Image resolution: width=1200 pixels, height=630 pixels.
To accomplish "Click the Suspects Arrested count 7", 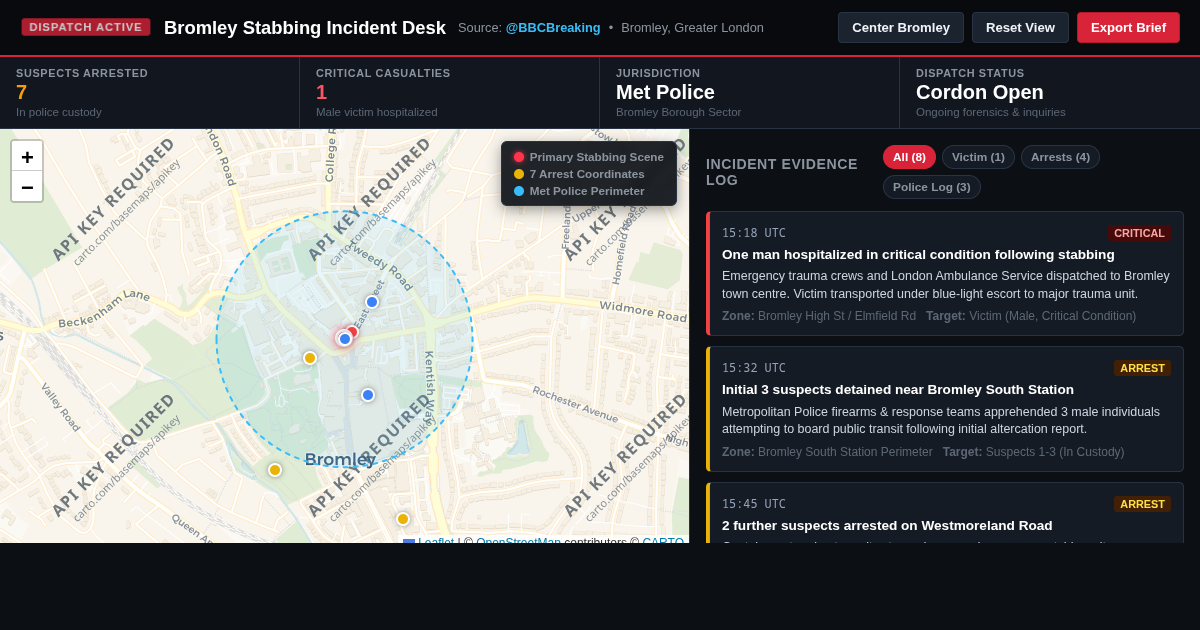I will 21,92.
